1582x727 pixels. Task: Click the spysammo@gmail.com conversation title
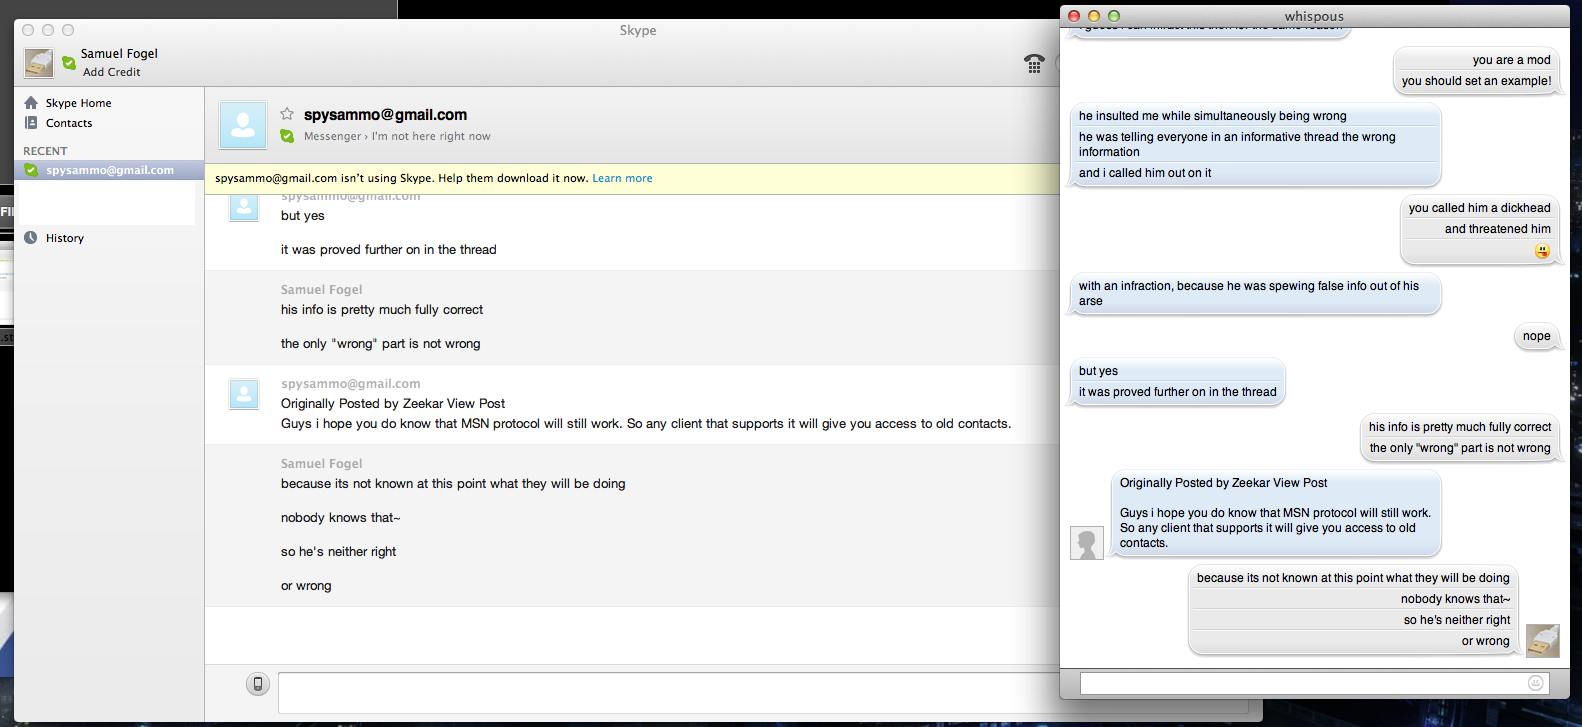click(x=385, y=115)
